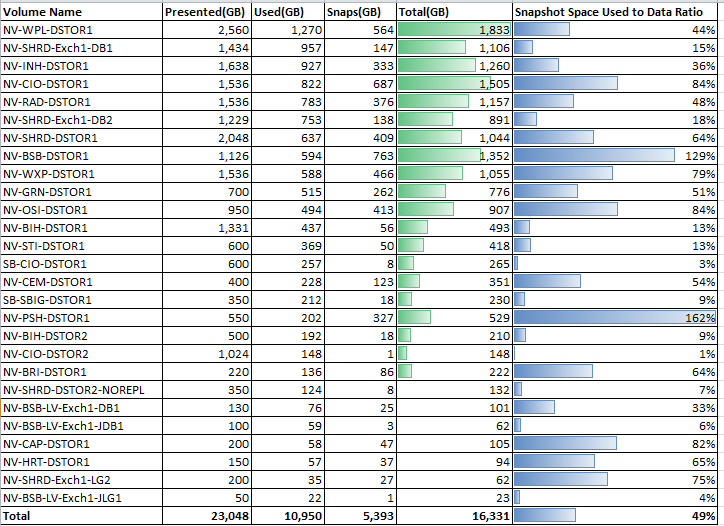Click the total data bar showing 1,833
Screen dimensions: 724x526
(x=455, y=30)
